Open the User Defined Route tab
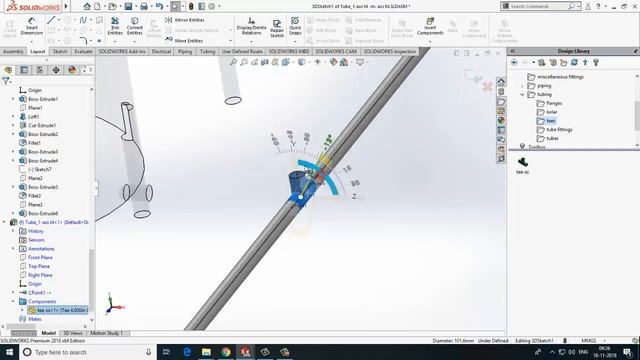 pos(242,51)
